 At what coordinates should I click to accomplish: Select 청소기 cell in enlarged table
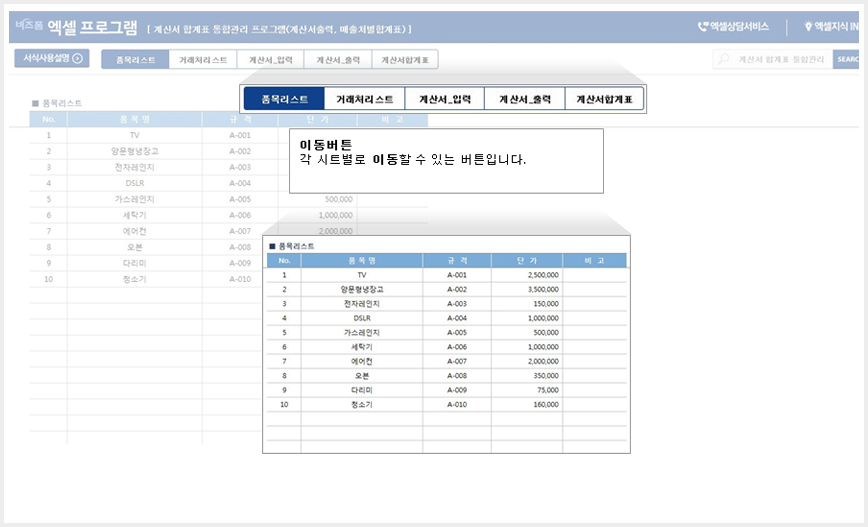coord(361,405)
